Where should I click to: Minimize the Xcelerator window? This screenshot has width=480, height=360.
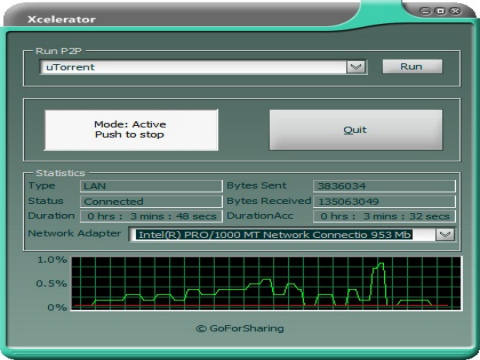click(x=425, y=11)
